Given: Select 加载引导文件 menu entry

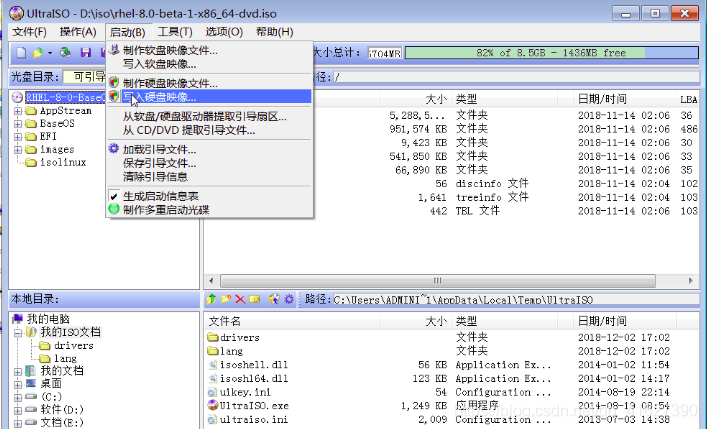Looking at the screenshot, I should [x=210, y=150].
